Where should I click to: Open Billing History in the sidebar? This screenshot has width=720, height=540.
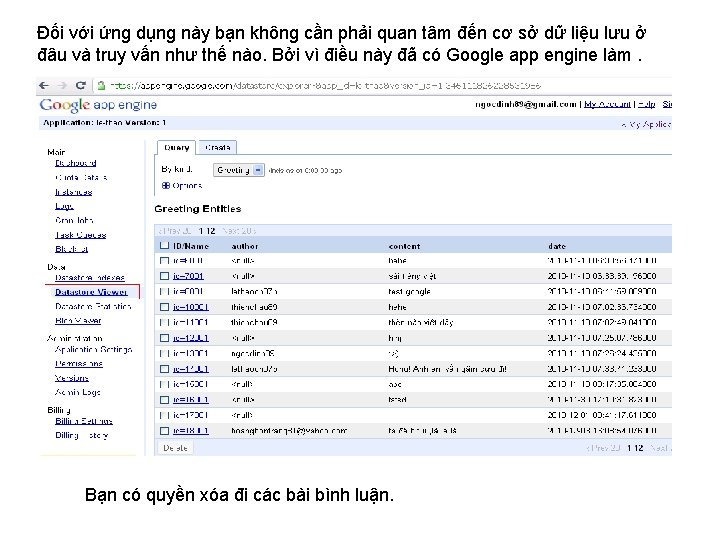[x=81, y=435]
